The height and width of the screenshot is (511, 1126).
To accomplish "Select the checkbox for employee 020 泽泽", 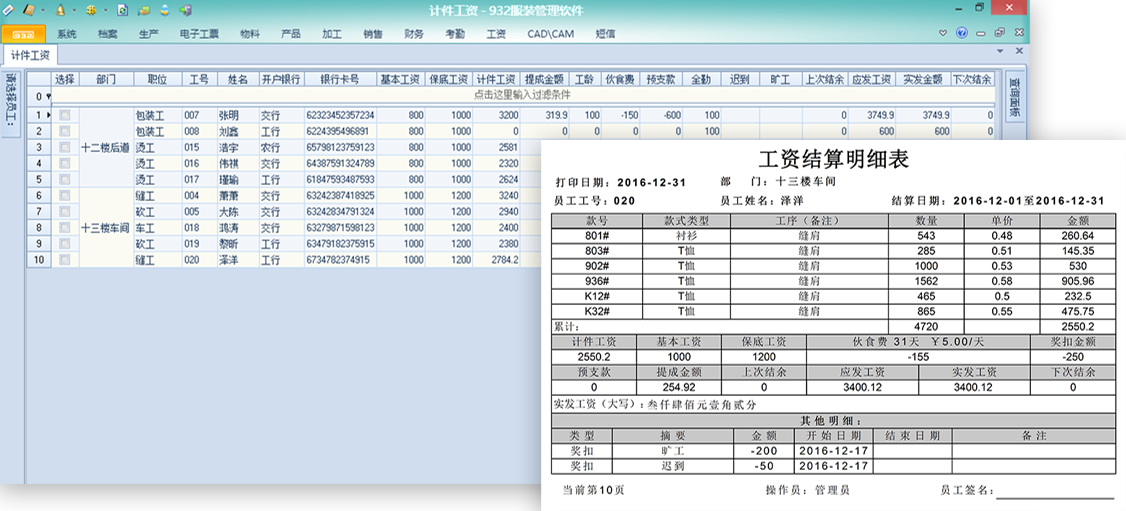I will coord(65,260).
